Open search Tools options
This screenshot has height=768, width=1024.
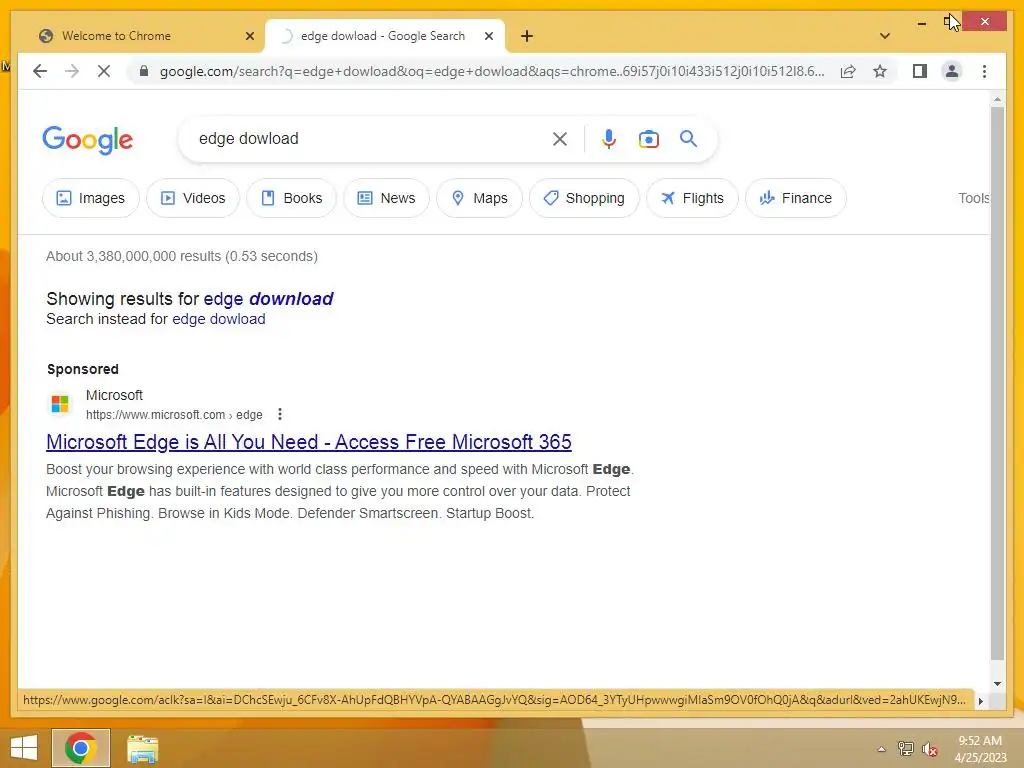tap(974, 198)
